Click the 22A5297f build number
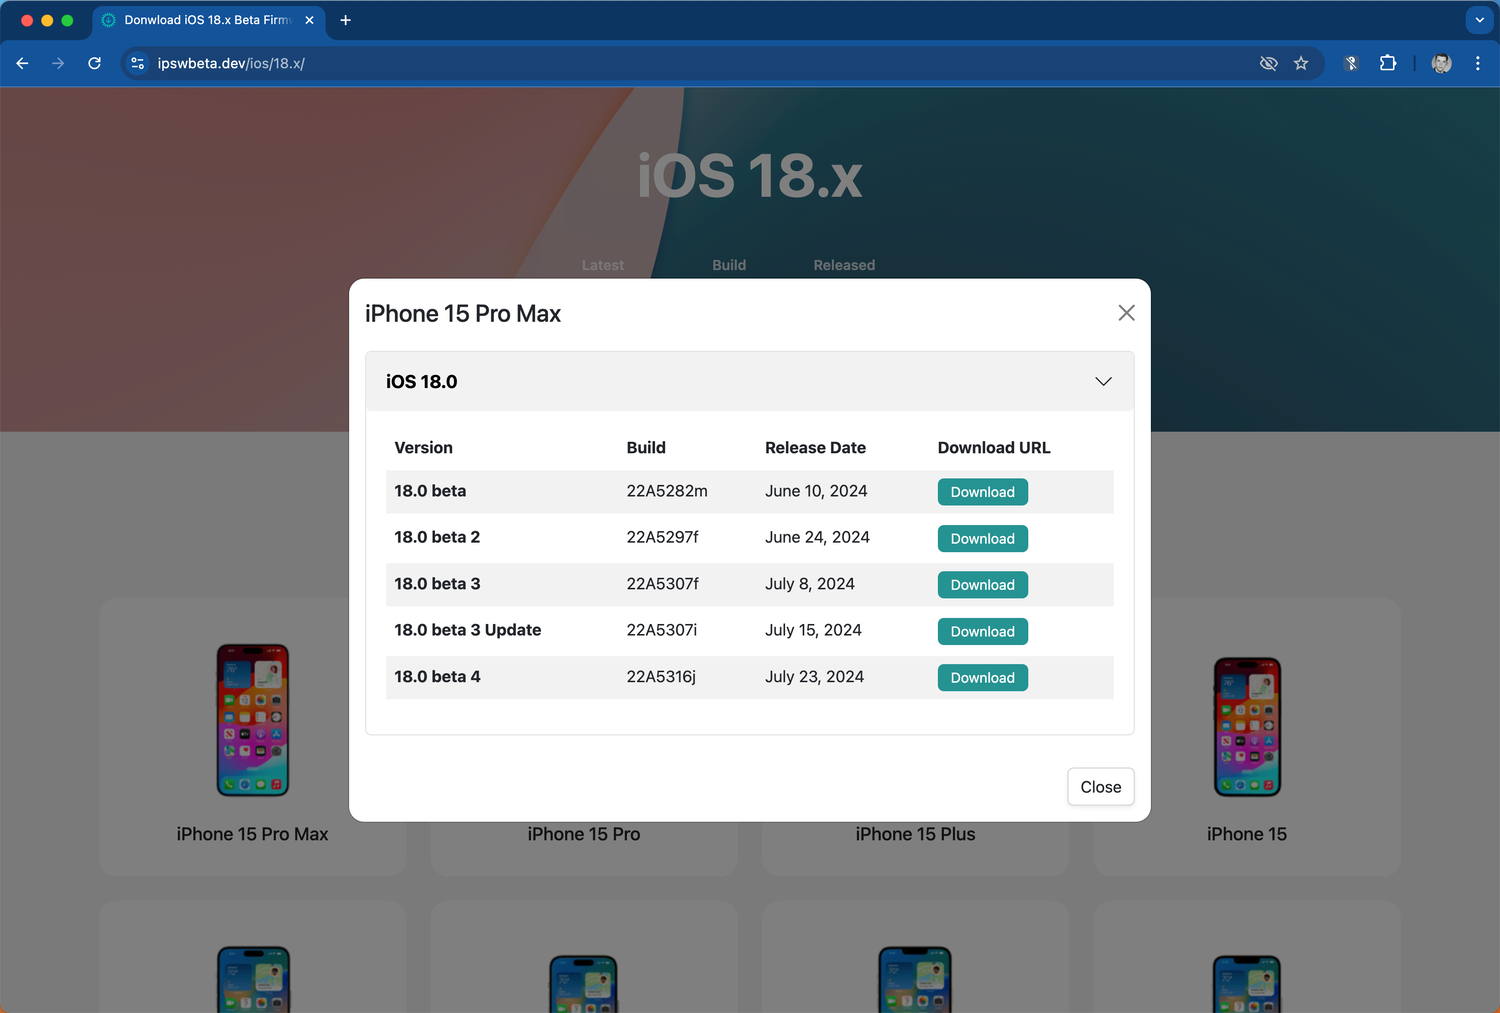1500x1013 pixels. pyautogui.click(x=662, y=537)
